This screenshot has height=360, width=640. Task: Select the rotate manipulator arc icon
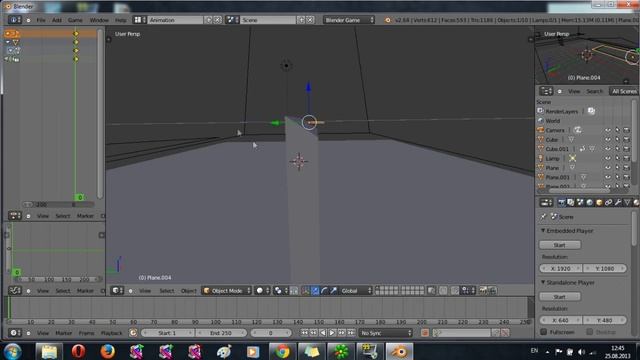click(x=324, y=291)
